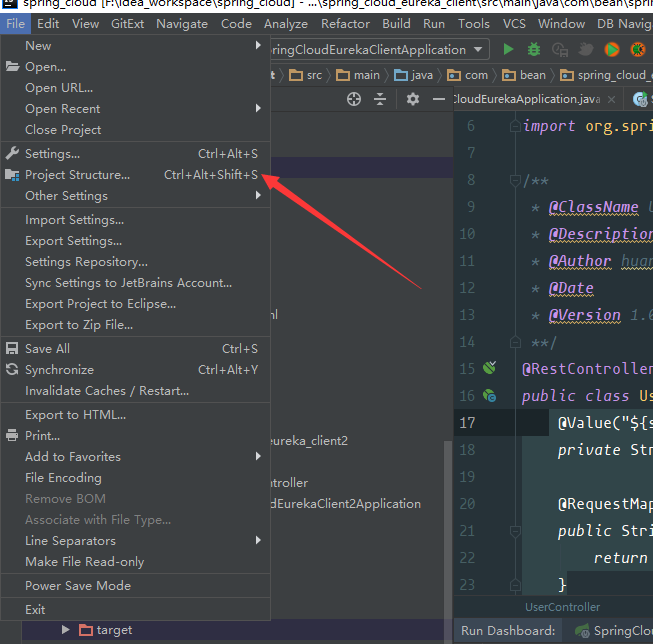
Task: Click the main breadcrumb
Action: coord(359,75)
